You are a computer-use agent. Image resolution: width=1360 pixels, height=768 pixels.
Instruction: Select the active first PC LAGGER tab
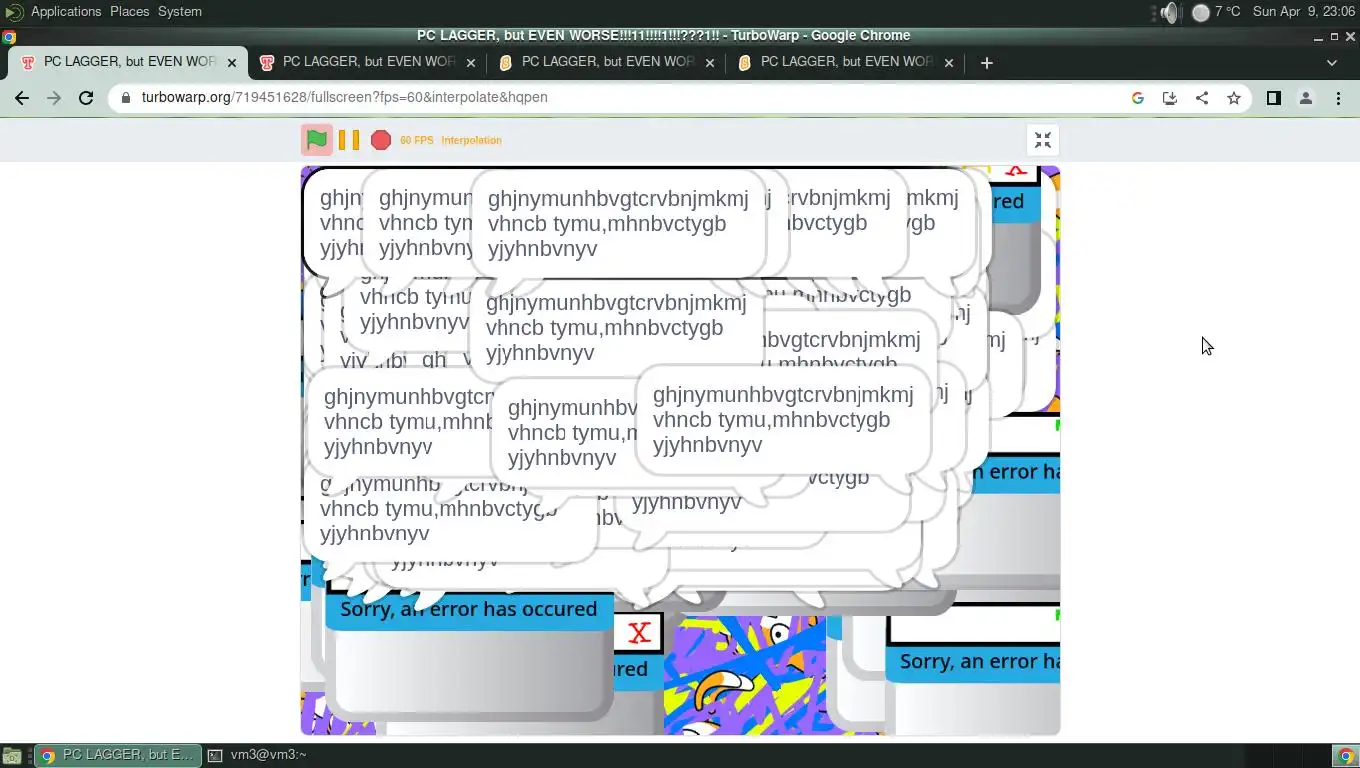tap(128, 62)
